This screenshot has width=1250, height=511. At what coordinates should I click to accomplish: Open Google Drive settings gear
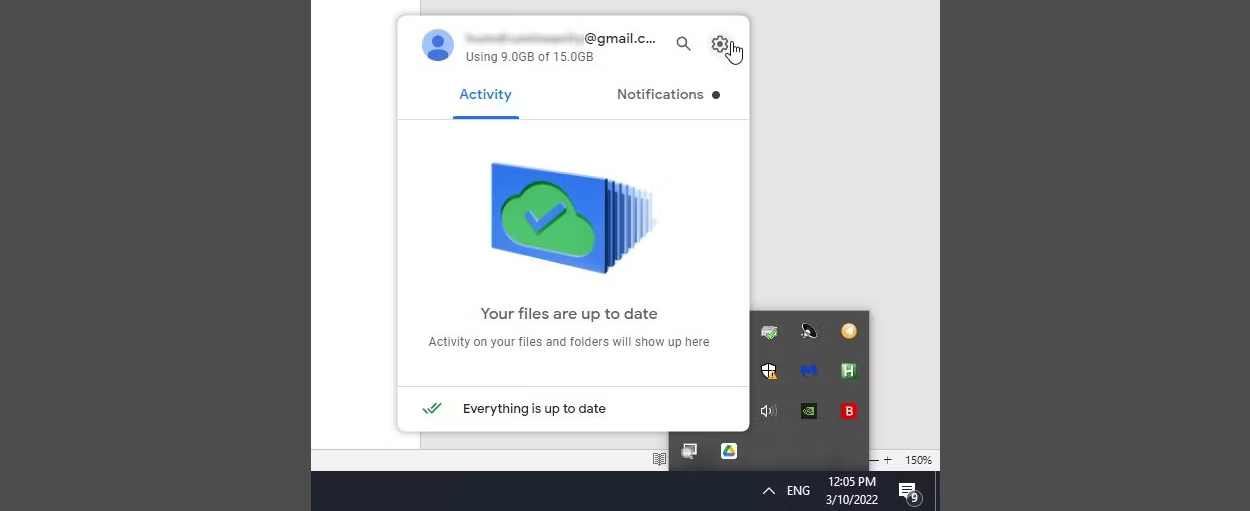(719, 44)
